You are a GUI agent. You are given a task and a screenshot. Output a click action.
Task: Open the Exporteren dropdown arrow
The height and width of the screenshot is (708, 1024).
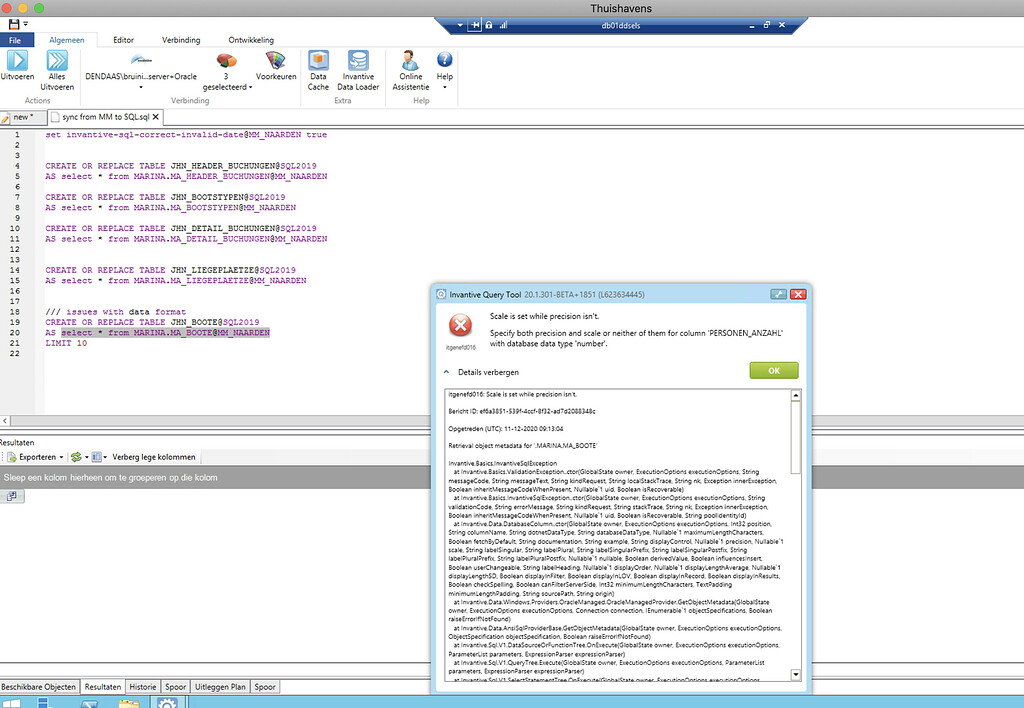pos(62,457)
